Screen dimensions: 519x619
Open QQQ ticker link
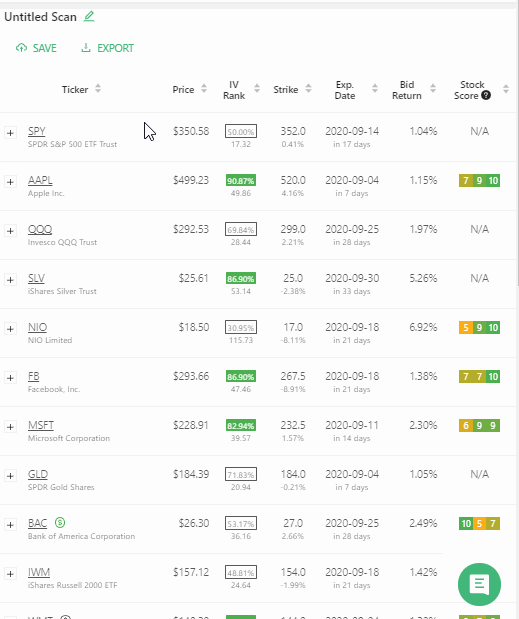40,229
